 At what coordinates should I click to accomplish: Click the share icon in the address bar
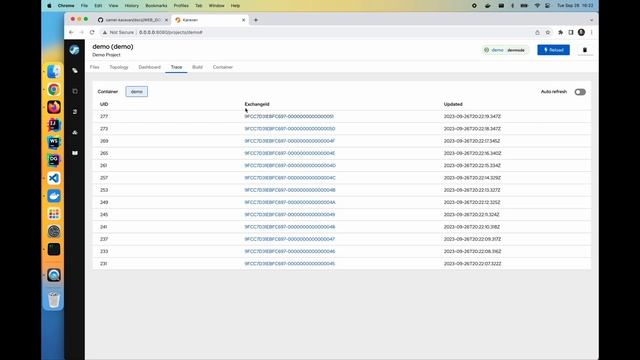coord(537,32)
